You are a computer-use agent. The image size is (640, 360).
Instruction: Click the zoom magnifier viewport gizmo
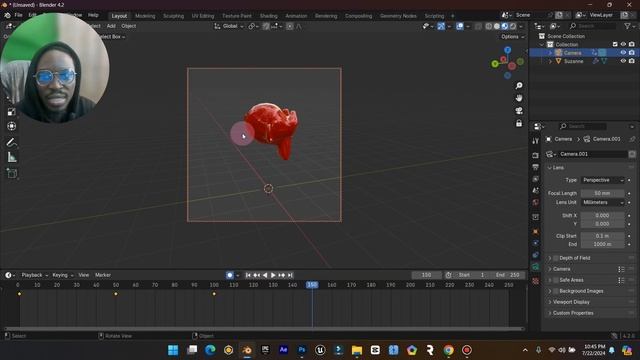[x=519, y=86]
